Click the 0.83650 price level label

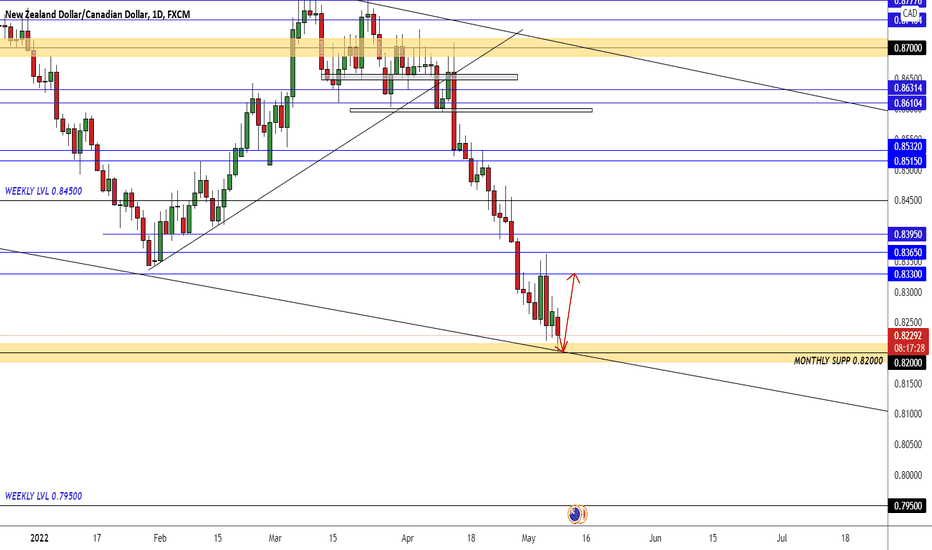(907, 253)
